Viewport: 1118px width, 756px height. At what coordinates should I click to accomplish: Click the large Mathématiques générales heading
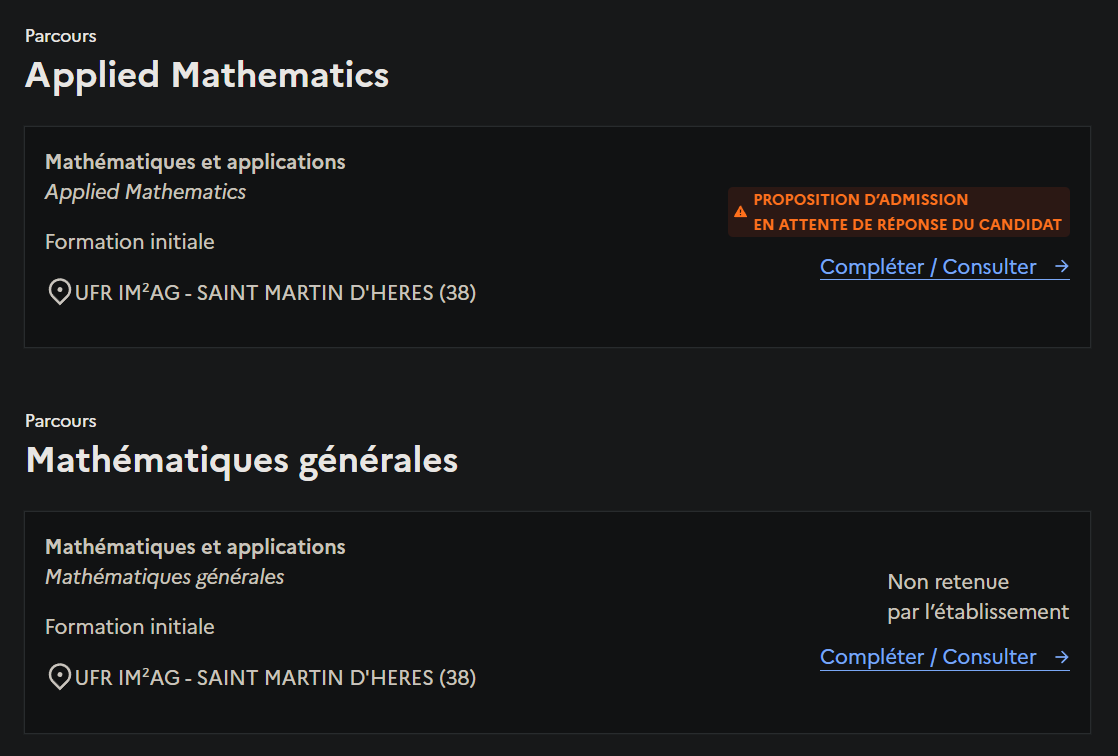pos(241,460)
